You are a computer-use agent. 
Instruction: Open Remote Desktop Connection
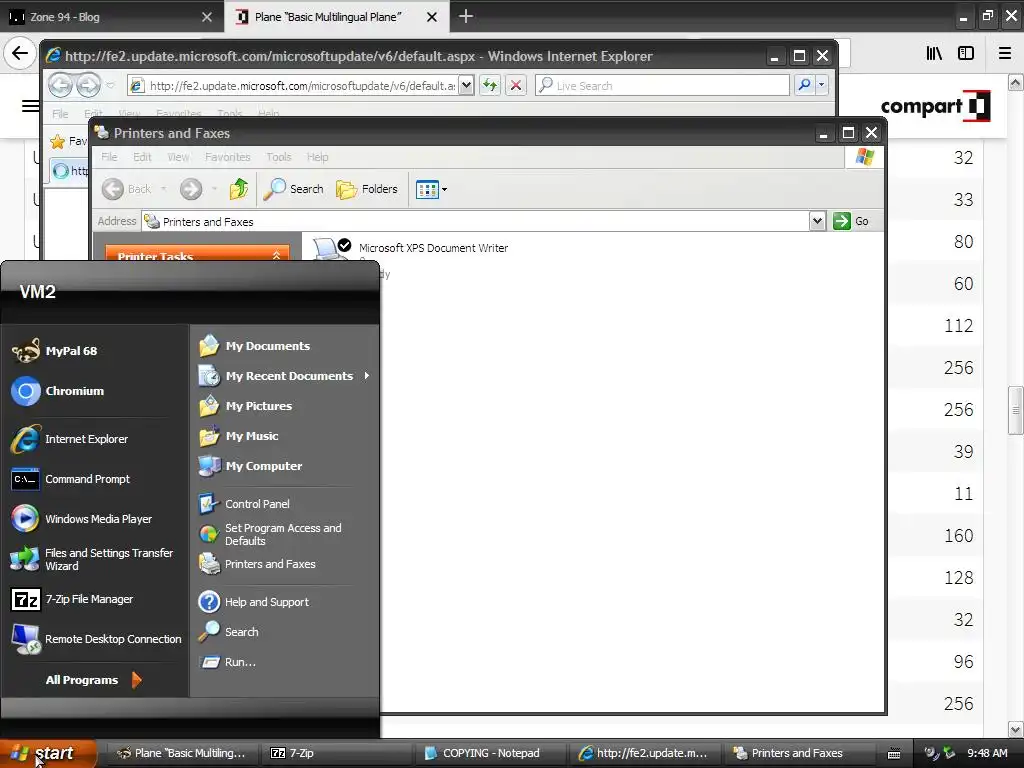[97, 639]
